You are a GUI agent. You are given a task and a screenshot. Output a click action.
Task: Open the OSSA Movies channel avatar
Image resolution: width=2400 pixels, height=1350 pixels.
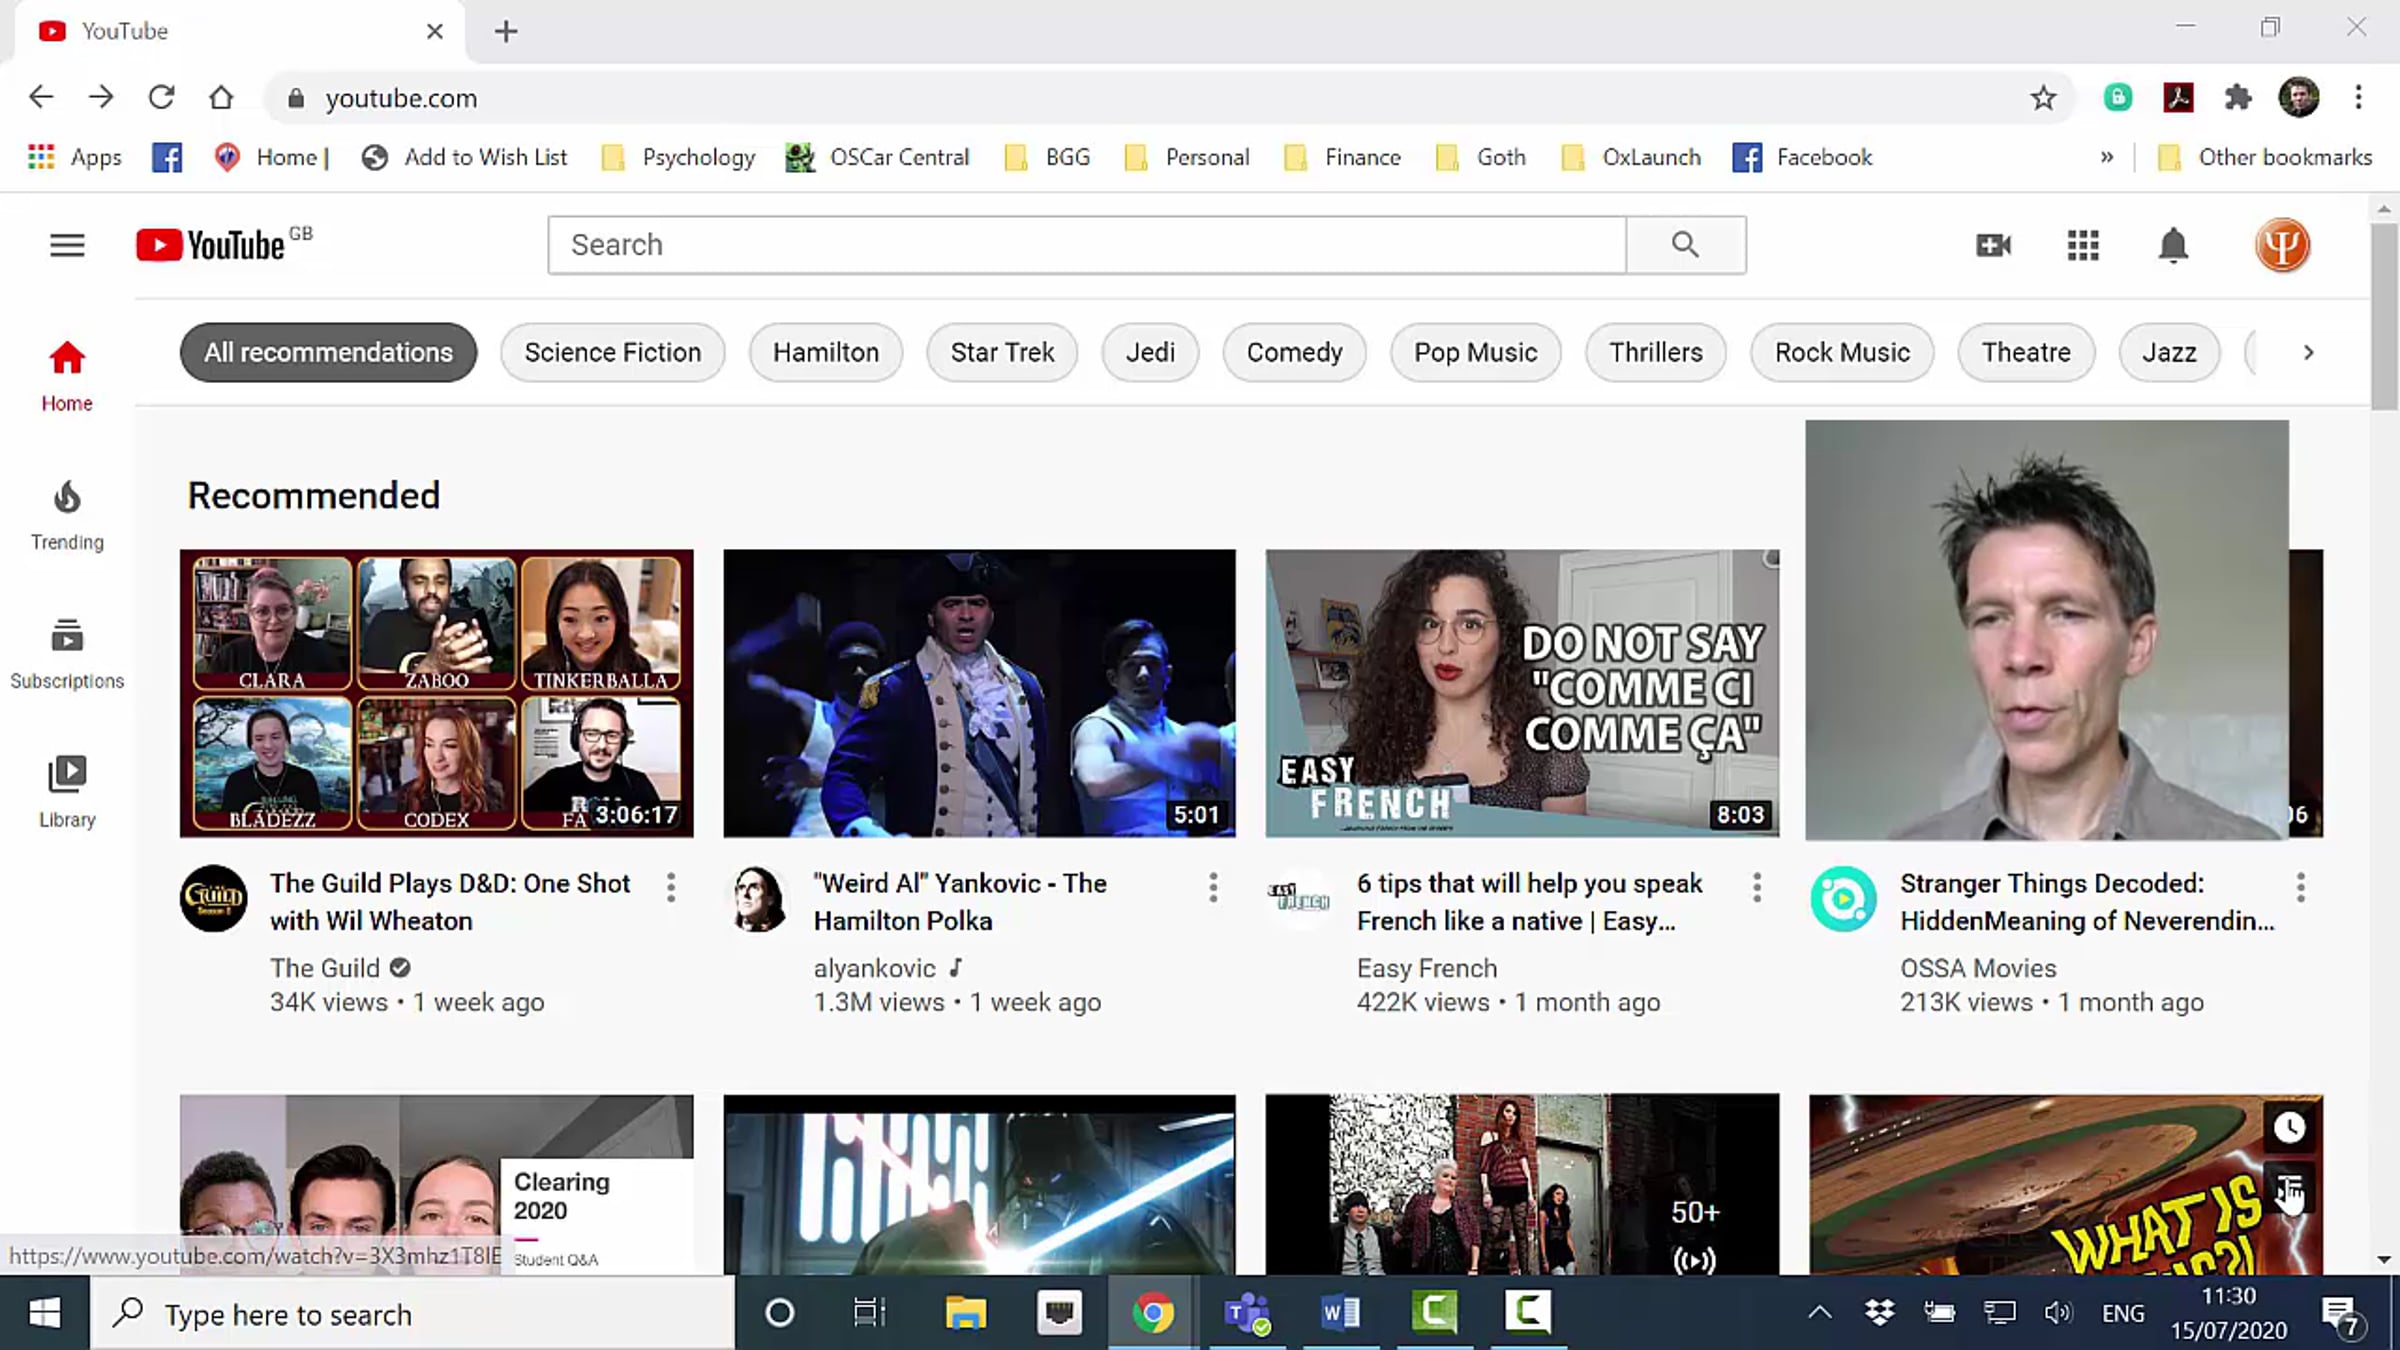coord(1843,898)
